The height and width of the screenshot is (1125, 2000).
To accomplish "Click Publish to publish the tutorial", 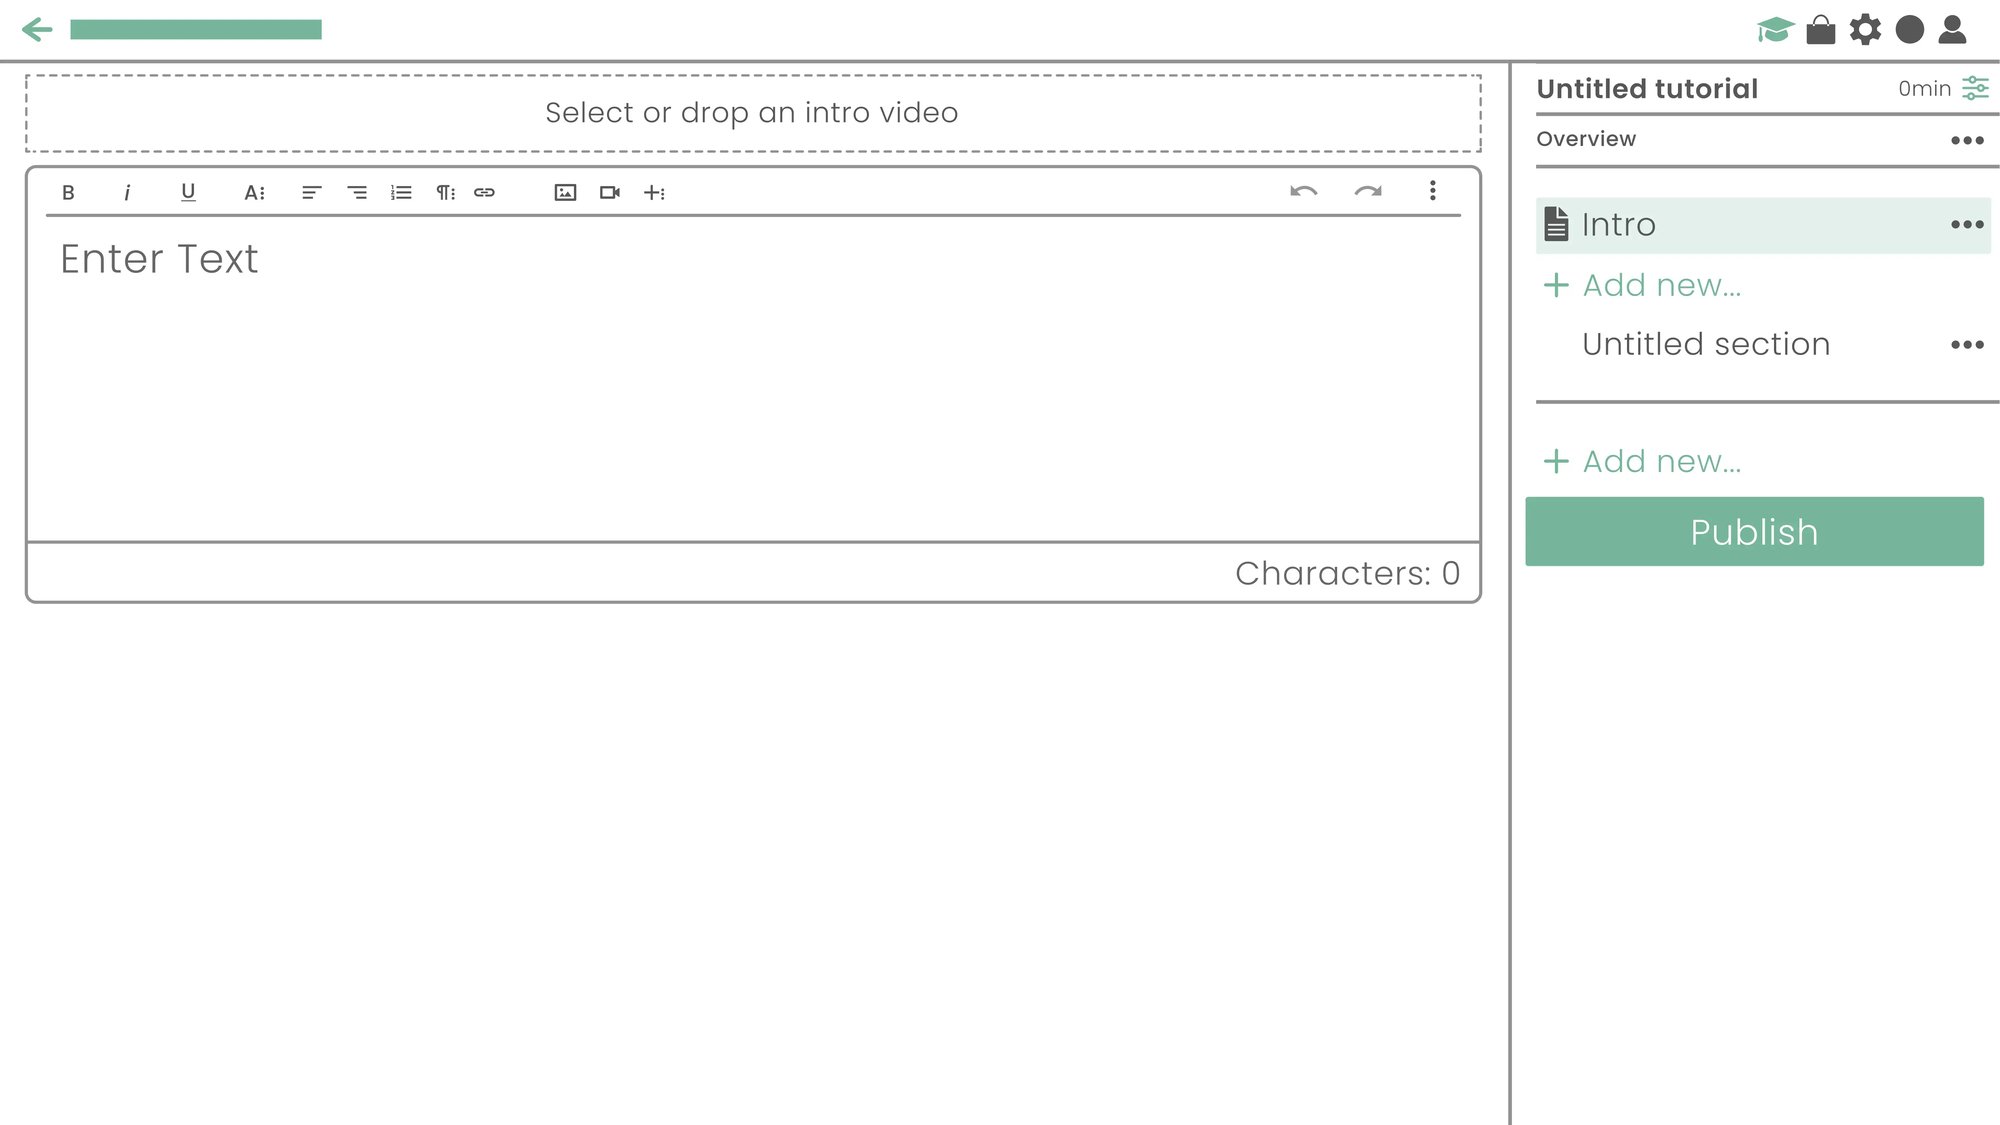I will click(x=1754, y=532).
